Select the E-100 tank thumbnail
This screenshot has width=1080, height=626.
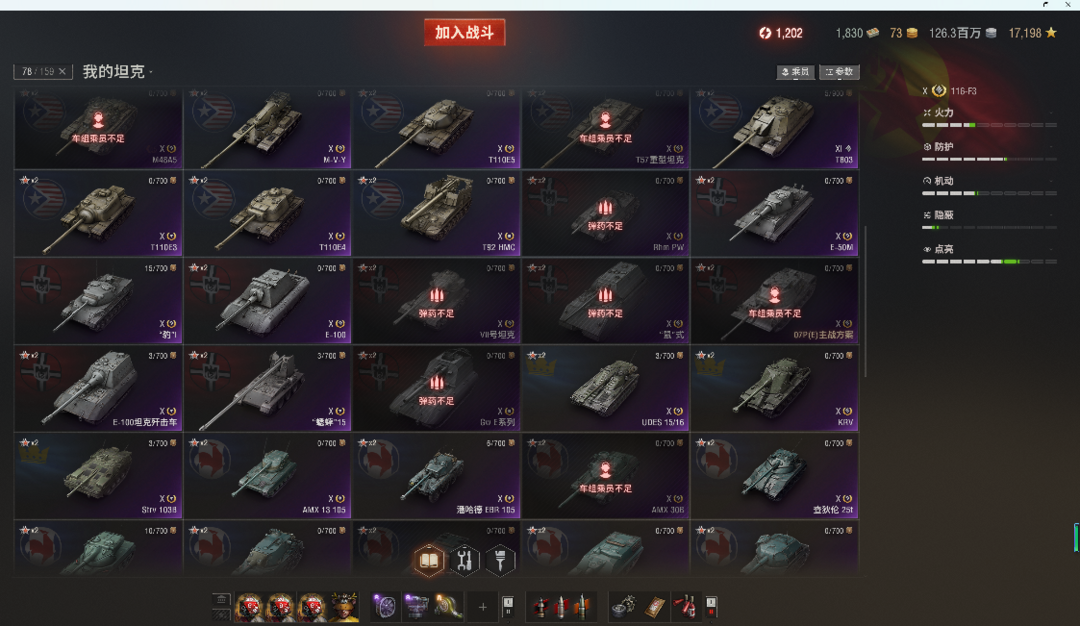click(267, 301)
